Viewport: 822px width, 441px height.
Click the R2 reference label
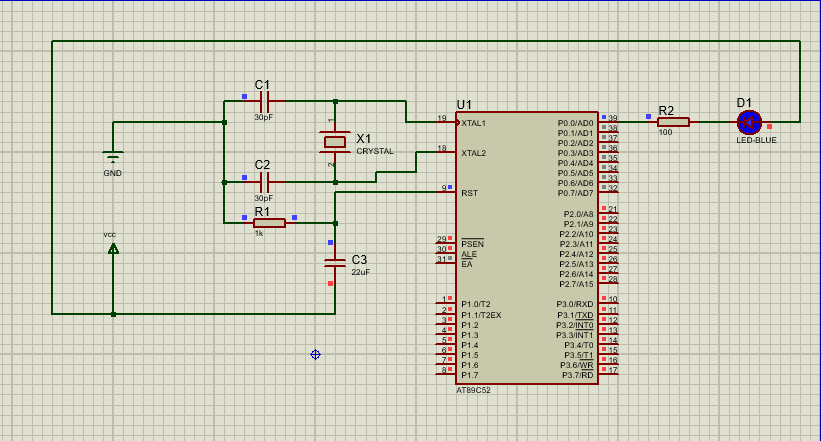pyautogui.click(x=666, y=111)
